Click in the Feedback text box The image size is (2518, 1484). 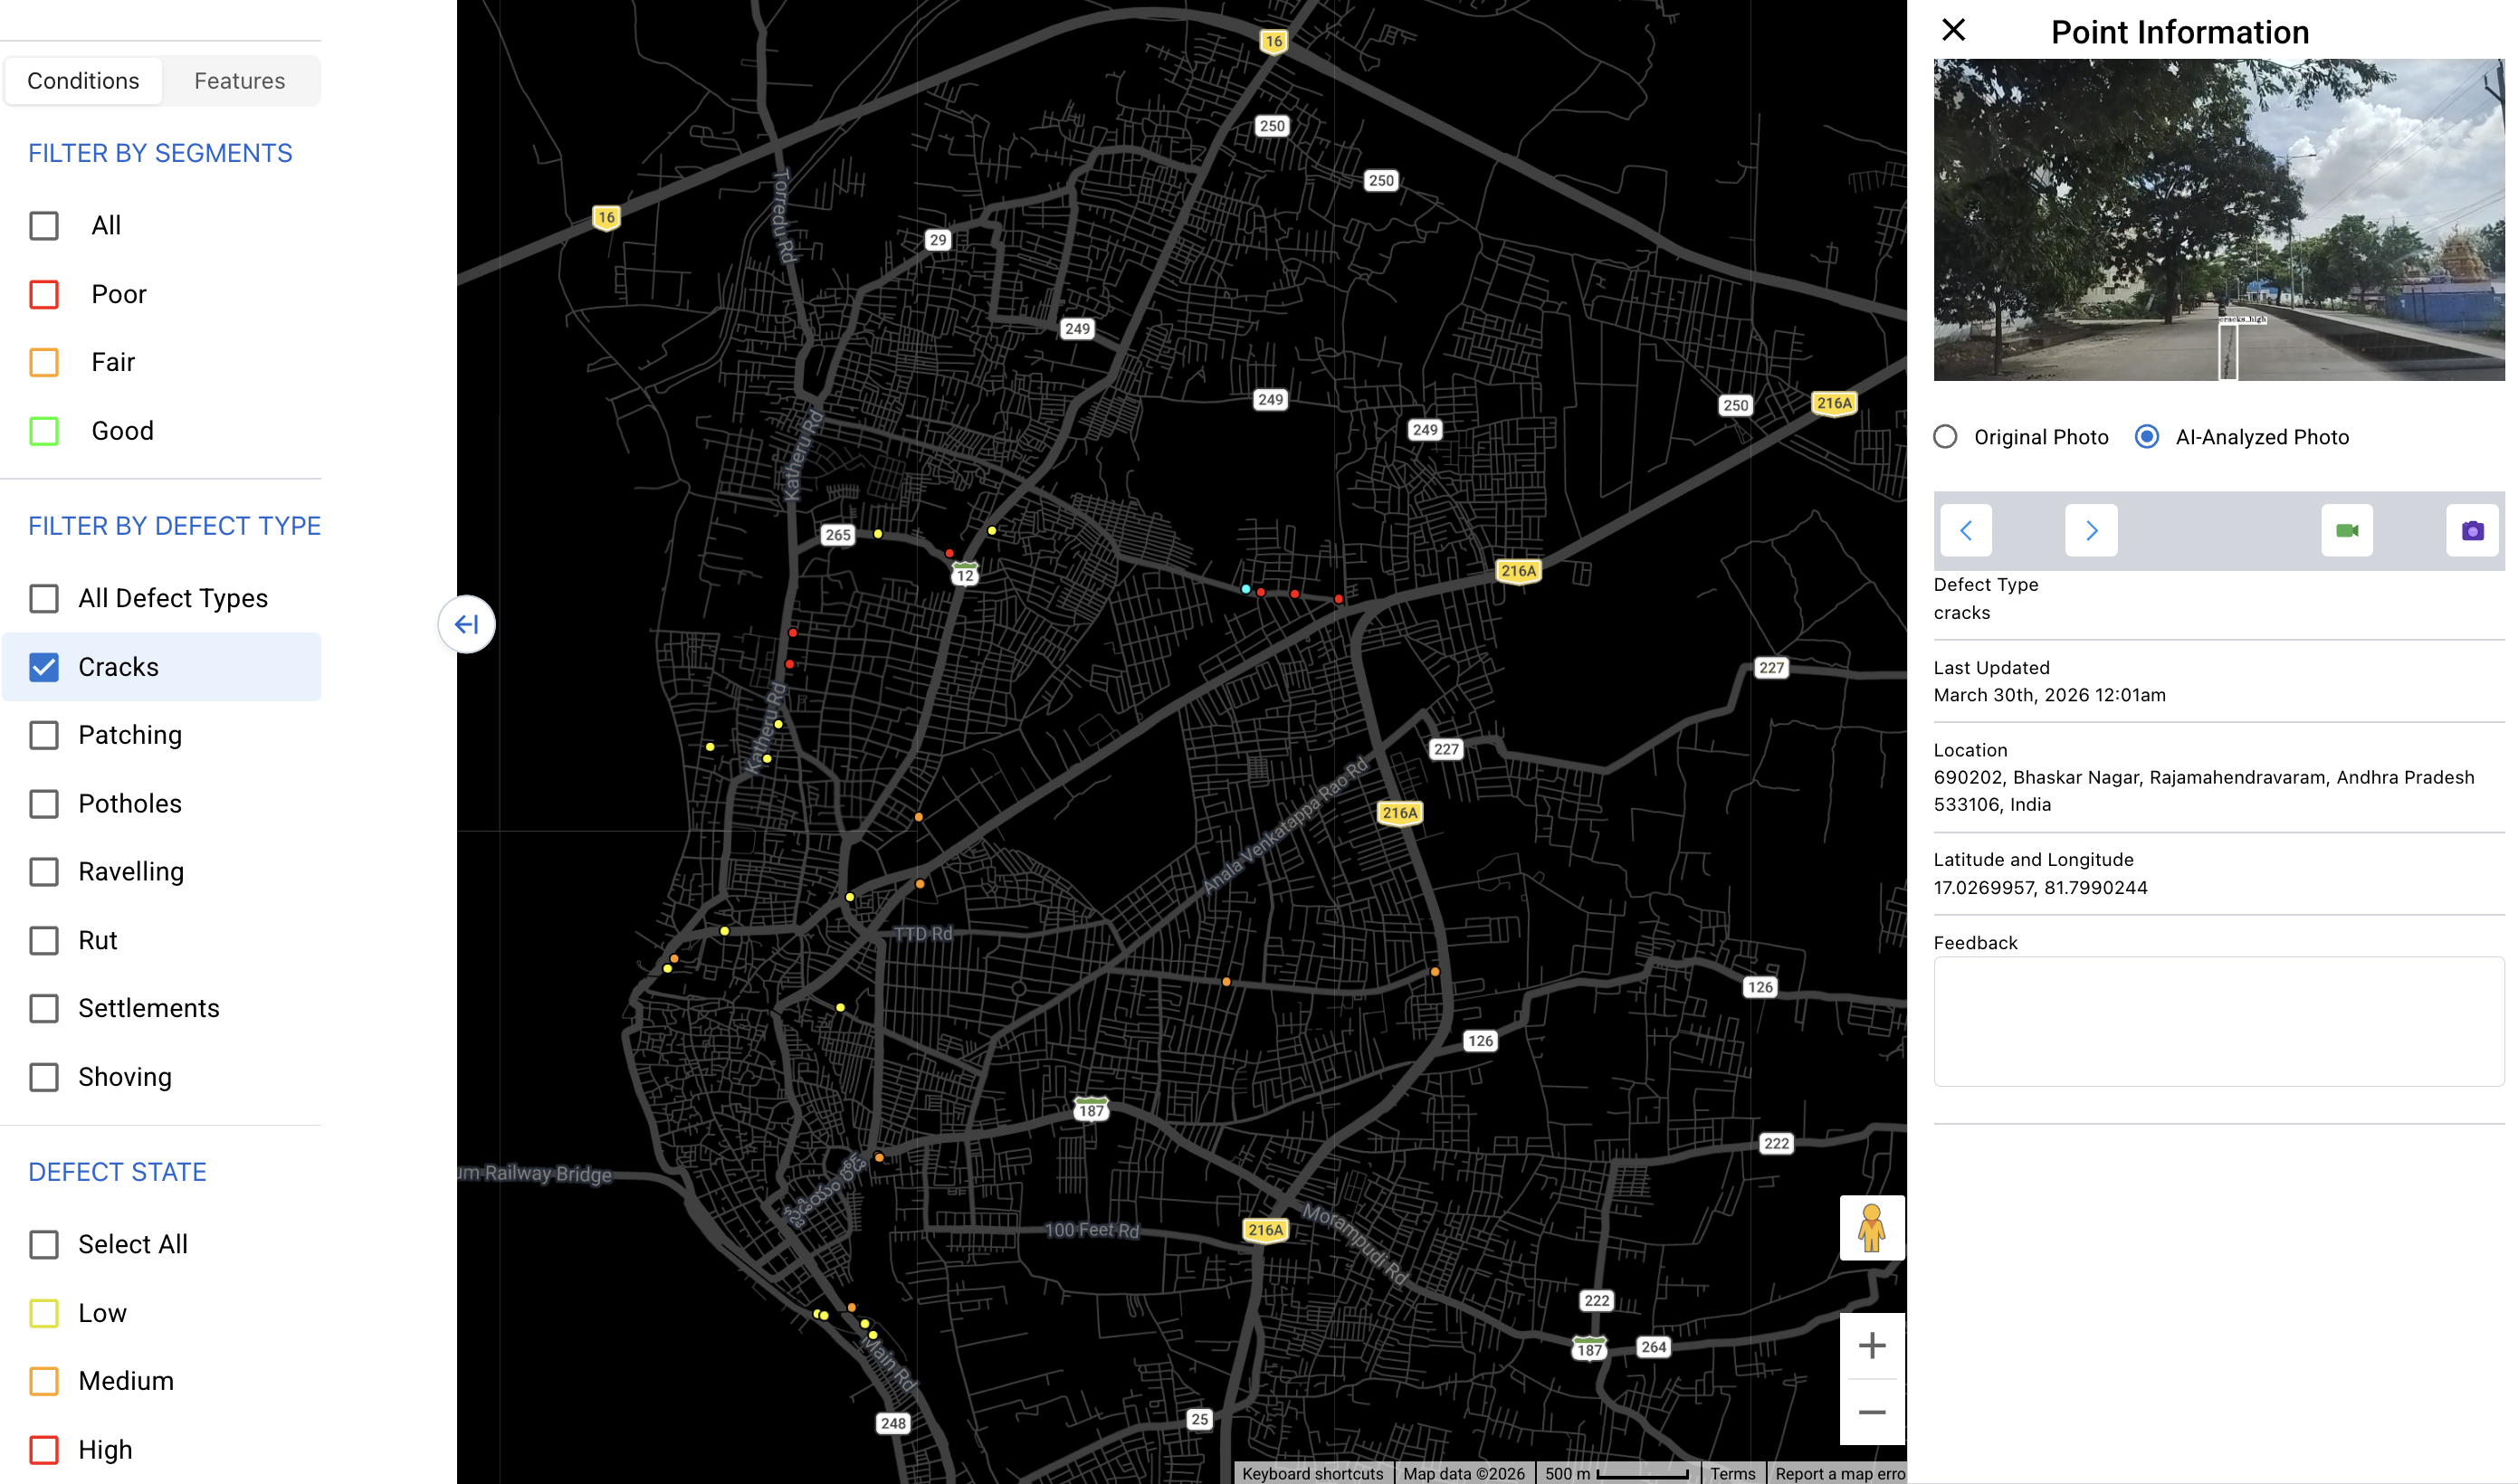[2218, 1021]
